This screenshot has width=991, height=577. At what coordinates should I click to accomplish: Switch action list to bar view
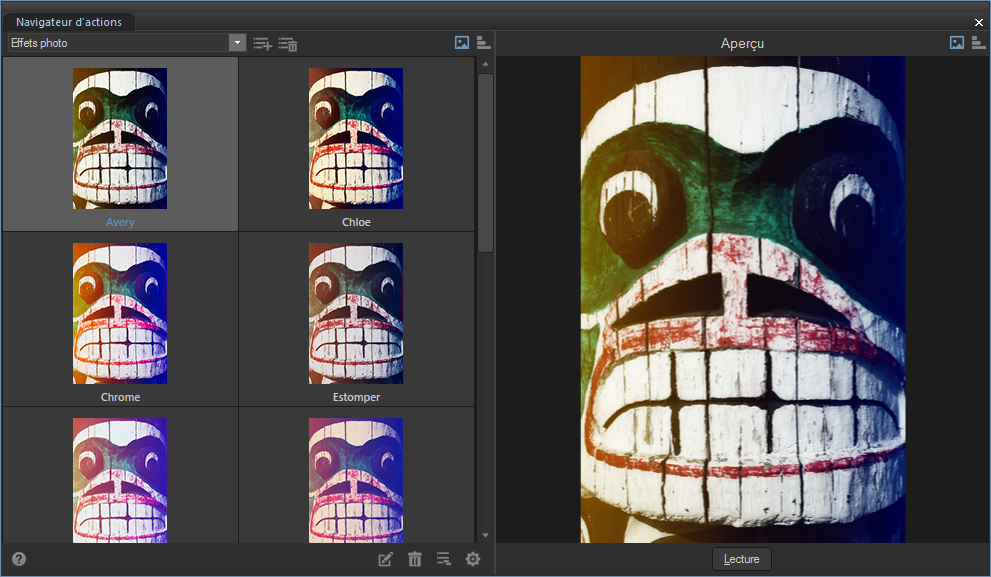pyautogui.click(x=483, y=43)
